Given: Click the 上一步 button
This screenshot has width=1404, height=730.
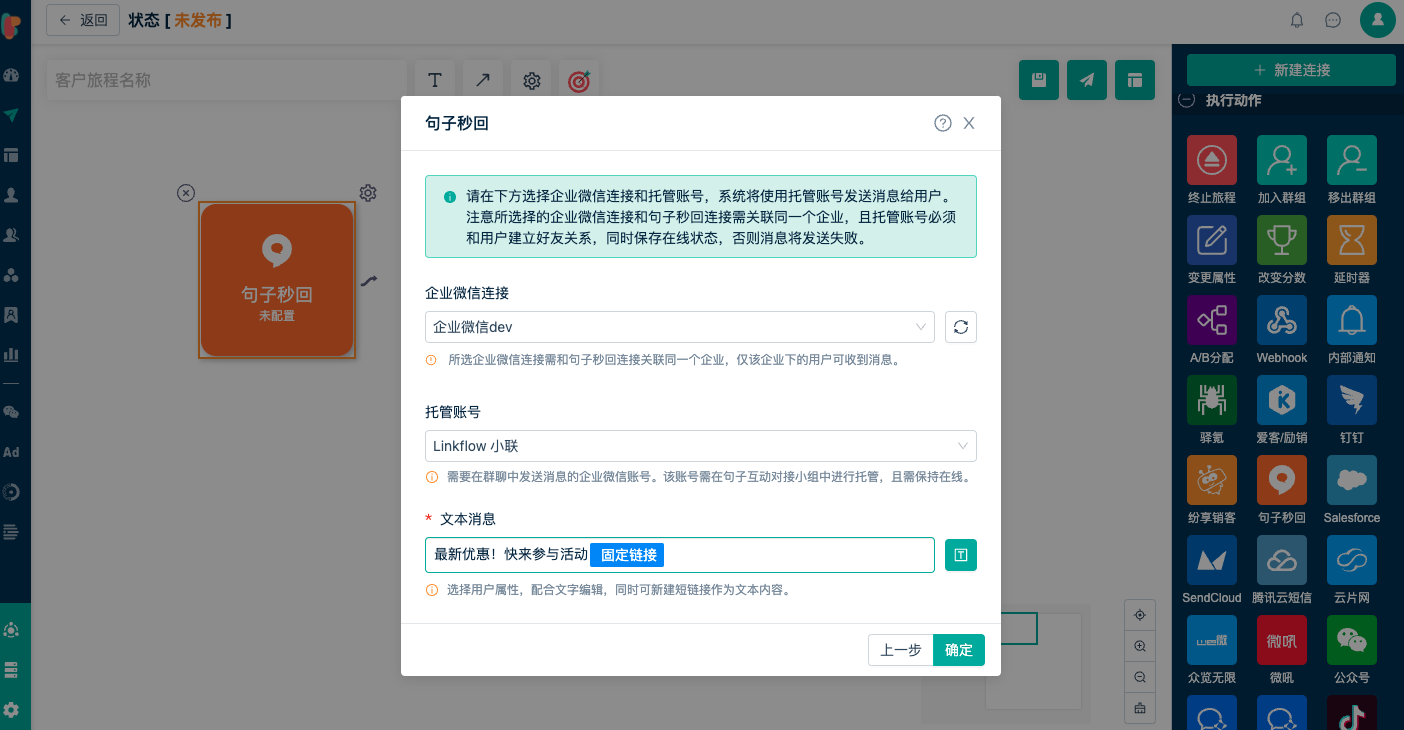Looking at the screenshot, I should [x=901, y=650].
